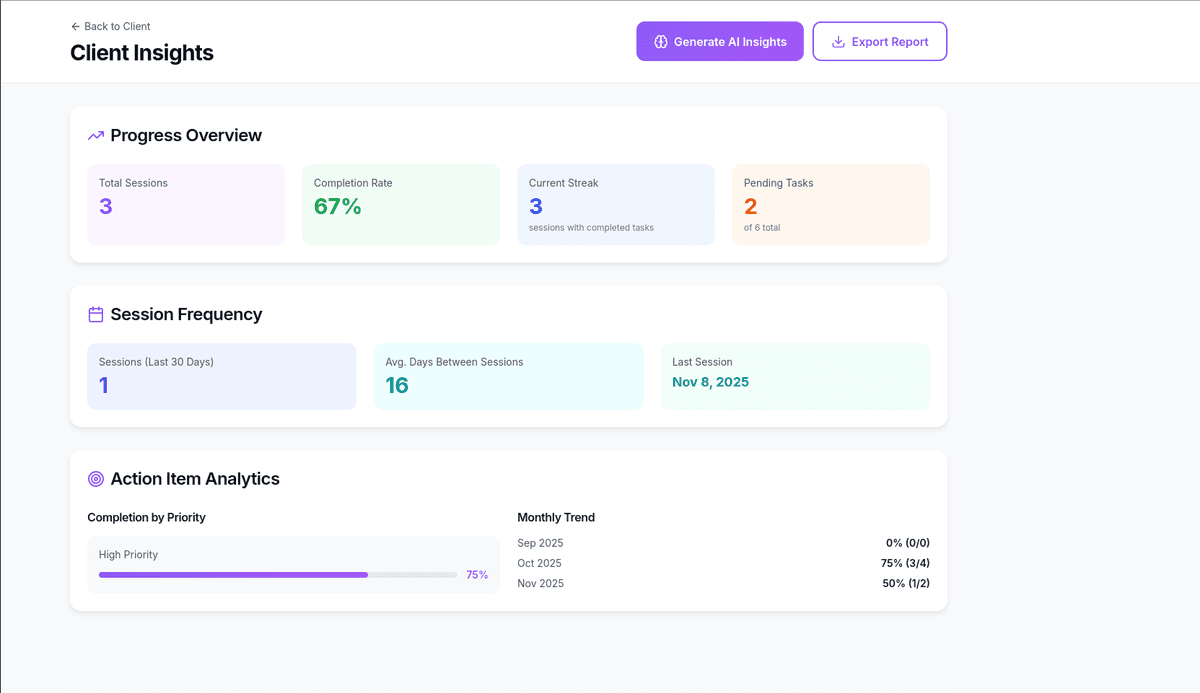Click the Avg. Days Between Sessions card
The image size is (1200, 693).
coord(508,376)
